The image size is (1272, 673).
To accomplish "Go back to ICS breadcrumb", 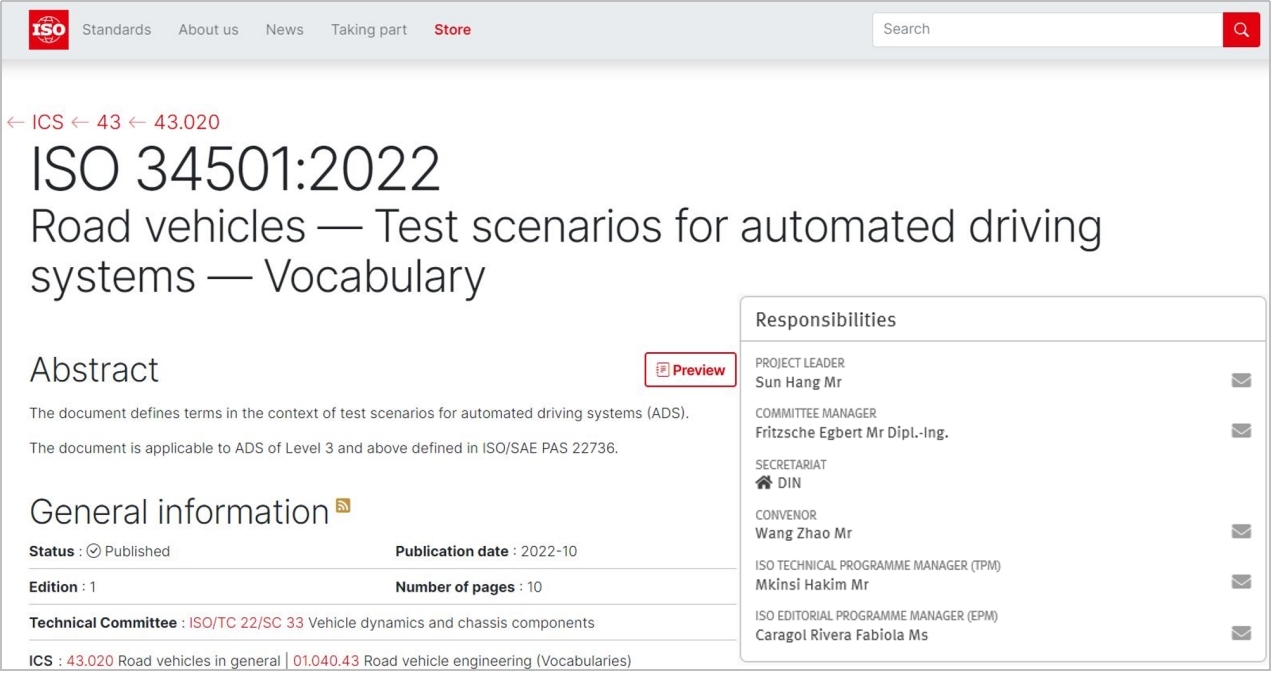I will pos(47,122).
